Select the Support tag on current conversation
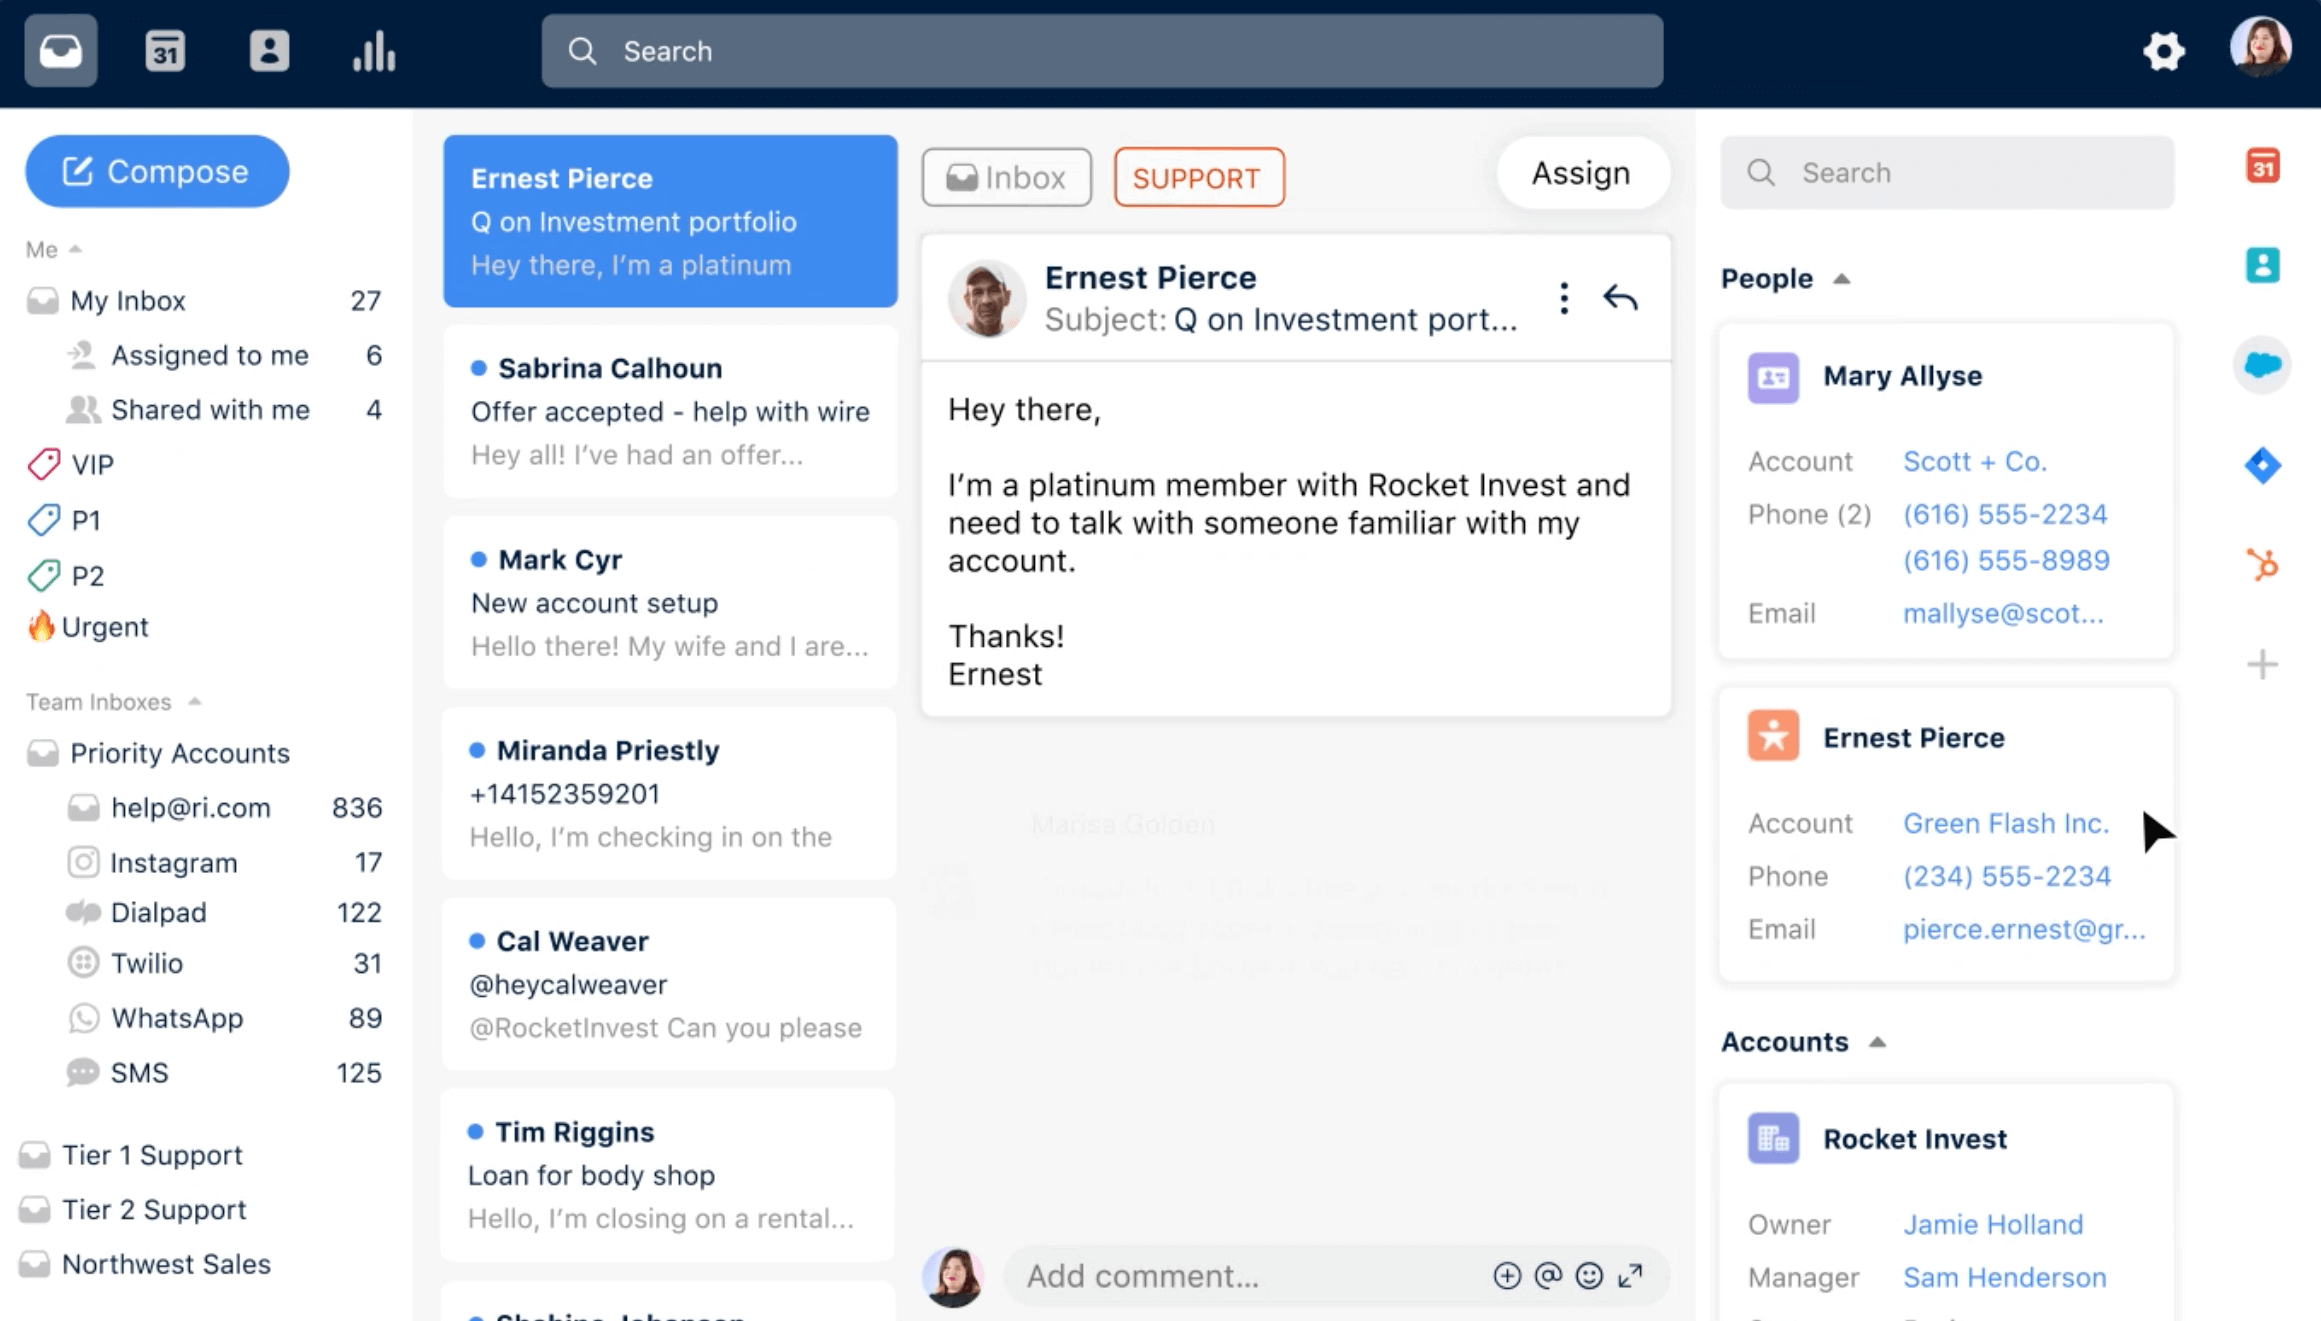The height and width of the screenshot is (1321, 2321). tap(1196, 177)
